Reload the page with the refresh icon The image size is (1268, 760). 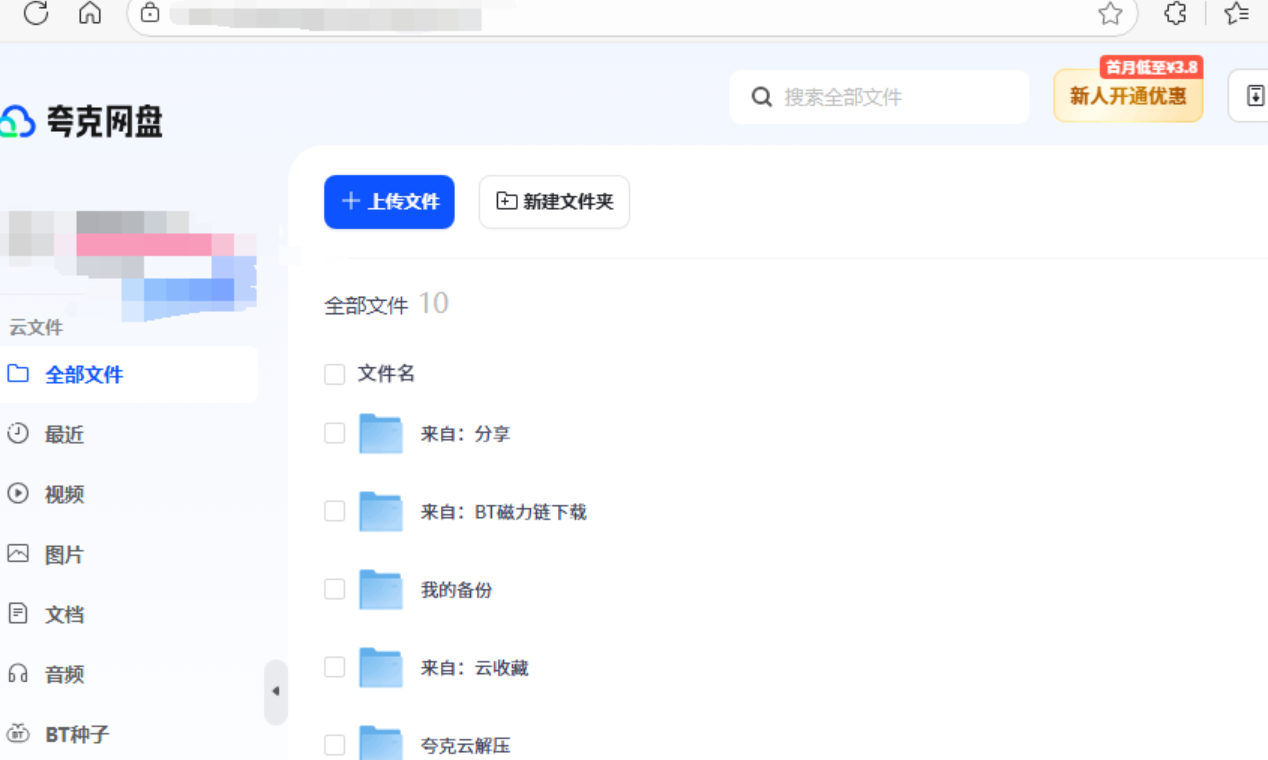36,13
